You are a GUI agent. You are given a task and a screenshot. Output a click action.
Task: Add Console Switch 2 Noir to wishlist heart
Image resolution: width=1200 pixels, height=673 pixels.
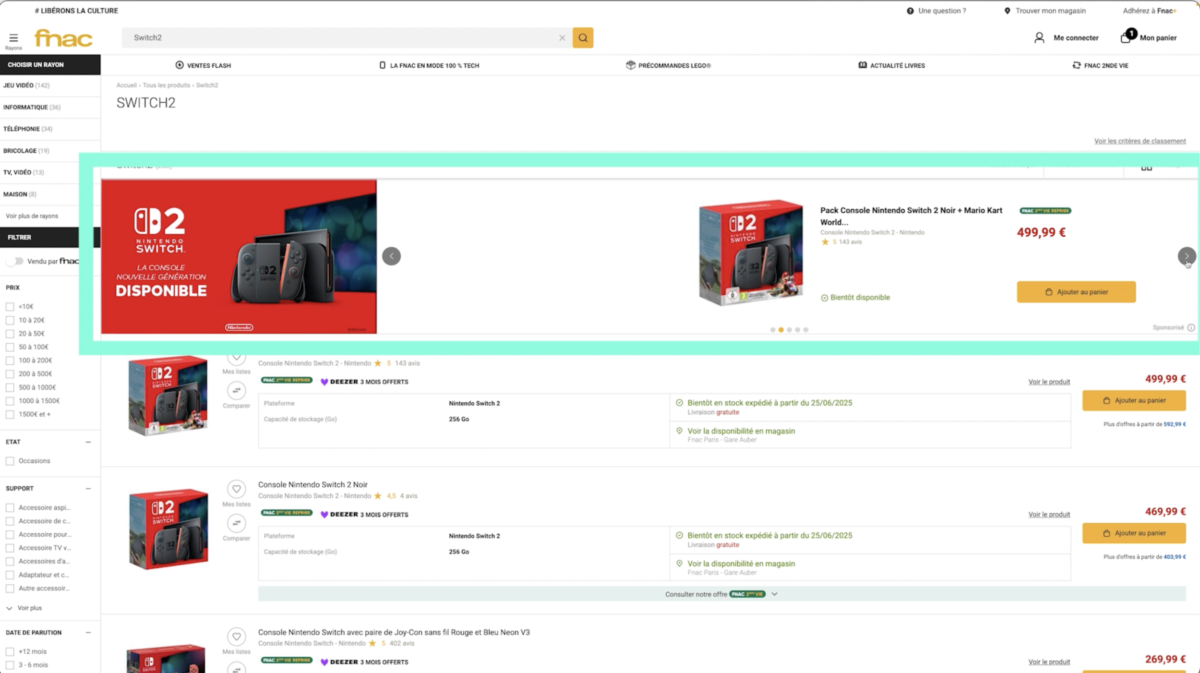tap(236, 489)
